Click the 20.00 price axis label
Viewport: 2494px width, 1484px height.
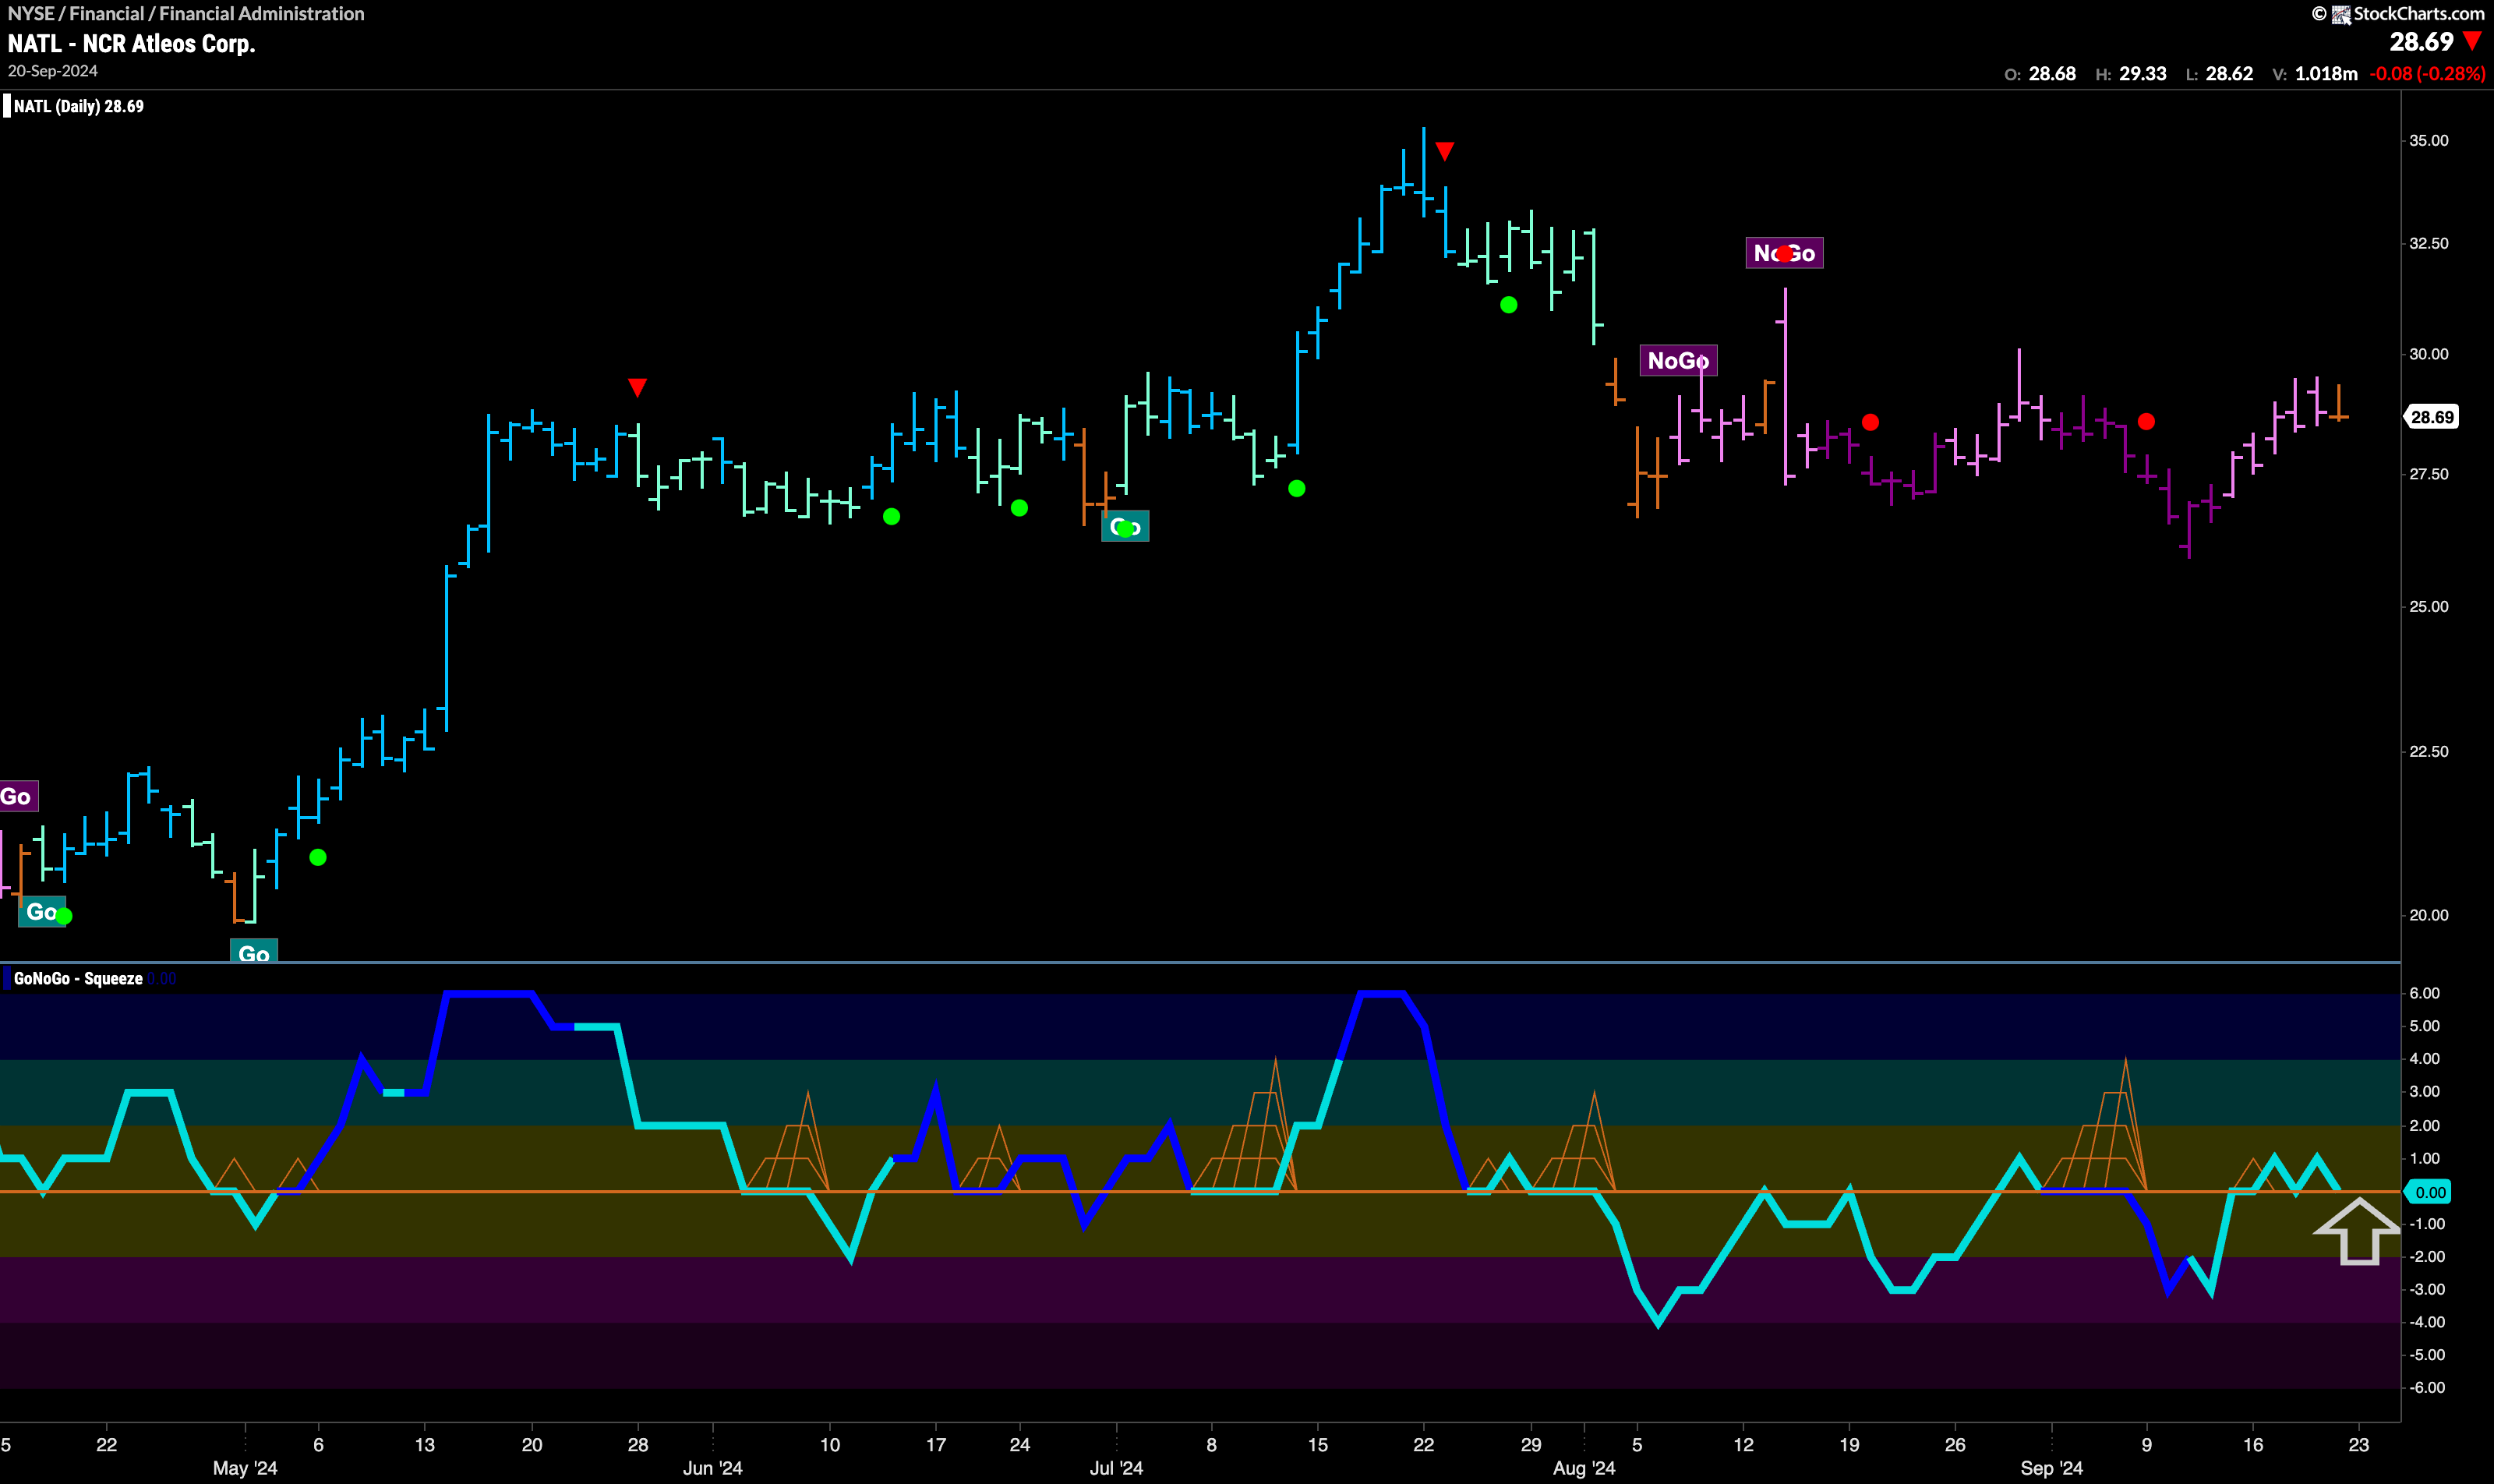click(2428, 915)
